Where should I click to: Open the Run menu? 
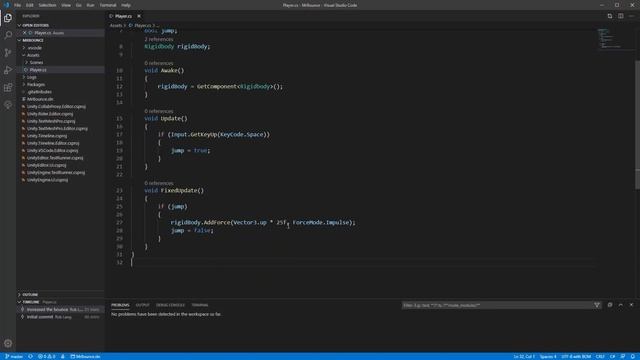[x=91, y=5]
